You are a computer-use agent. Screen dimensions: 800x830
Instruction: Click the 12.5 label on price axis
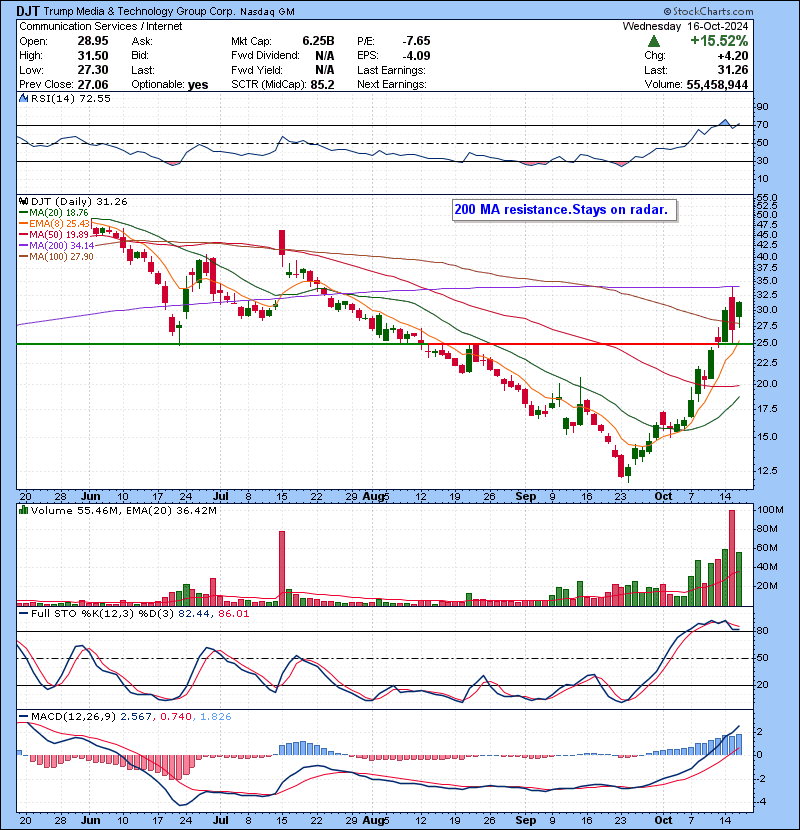[x=767, y=471]
